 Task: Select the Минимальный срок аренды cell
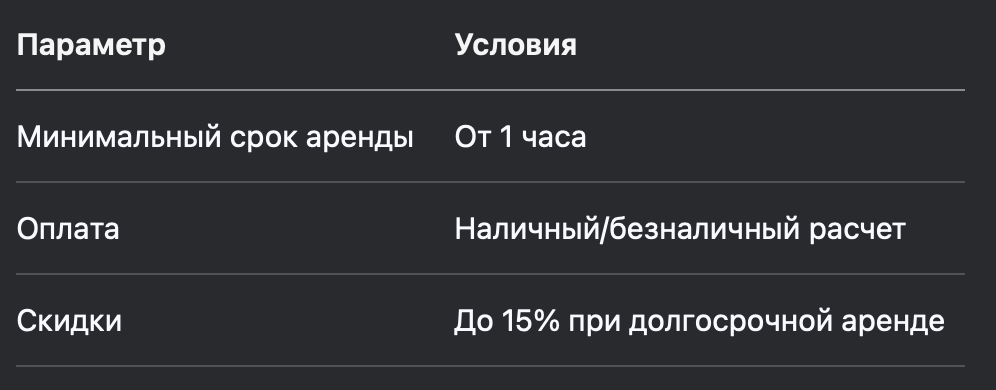point(215,137)
